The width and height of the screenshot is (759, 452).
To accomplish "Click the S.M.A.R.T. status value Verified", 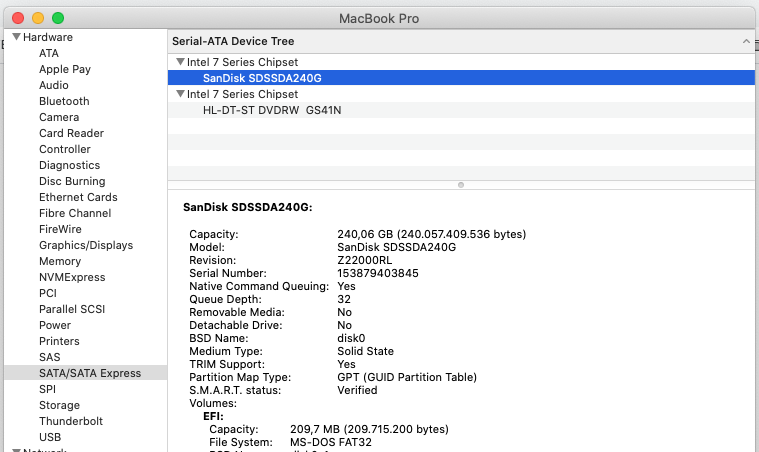I will tap(357, 390).
